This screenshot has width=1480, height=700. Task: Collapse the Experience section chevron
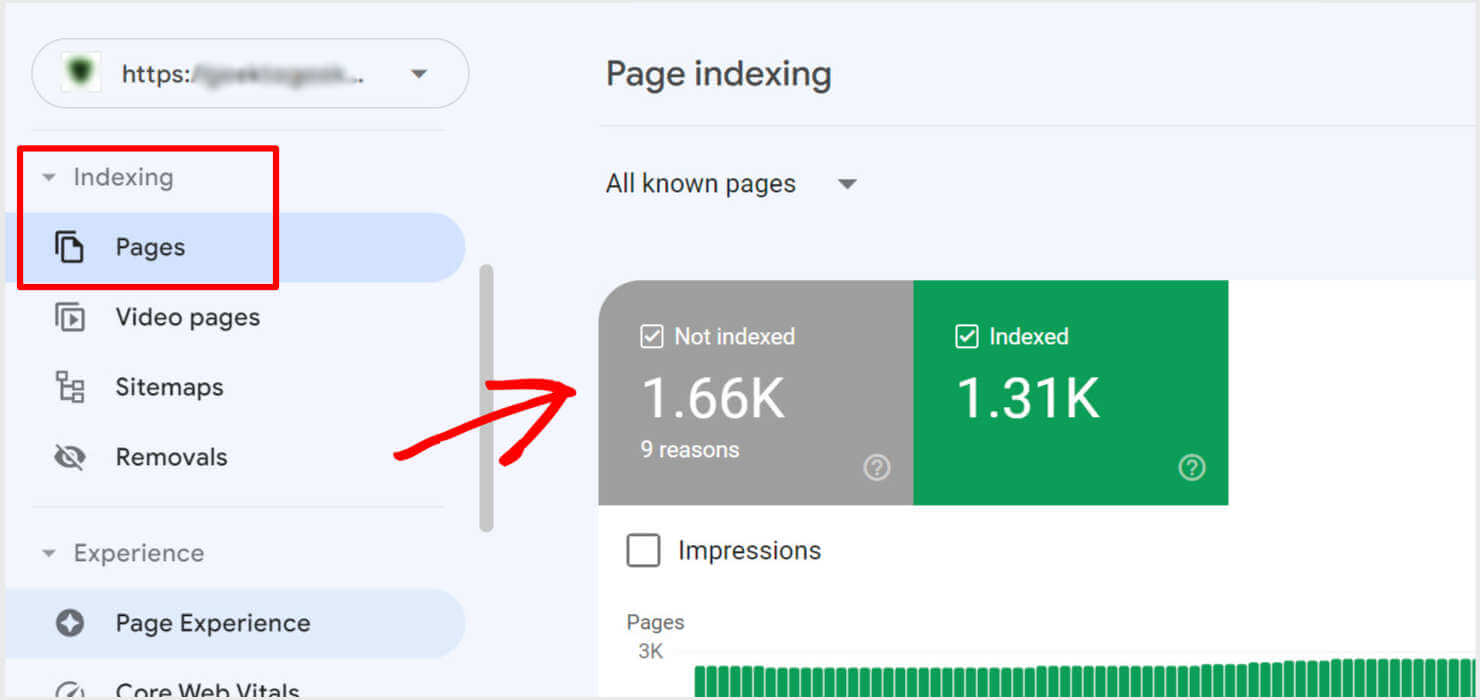coord(50,553)
